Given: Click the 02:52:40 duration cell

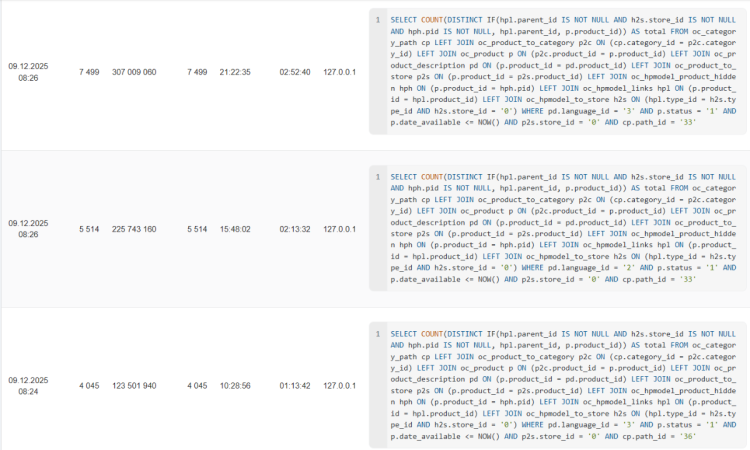Looking at the screenshot, I should [x=295, y=72].
